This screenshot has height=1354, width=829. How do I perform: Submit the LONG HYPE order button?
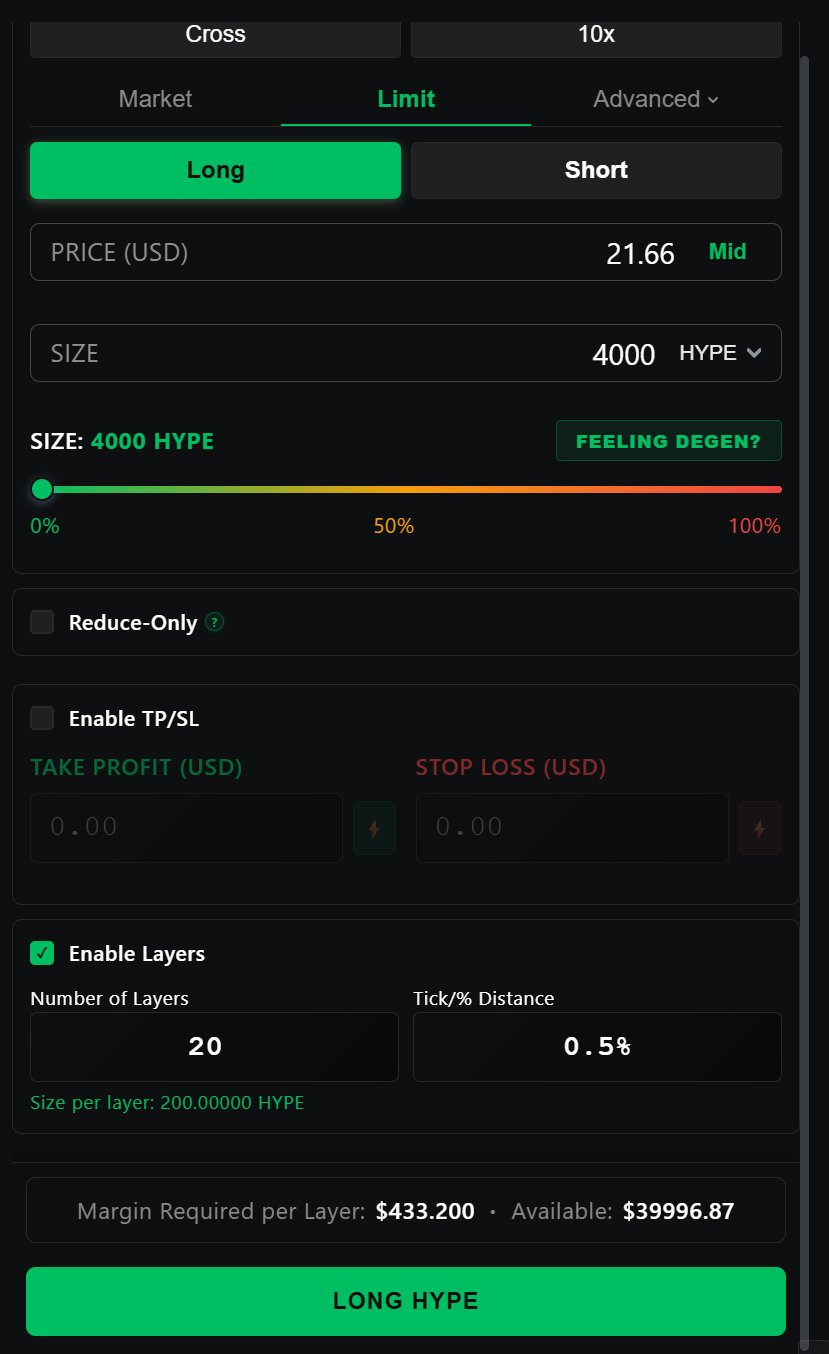pyautogui.click(x=406, y=1301)
